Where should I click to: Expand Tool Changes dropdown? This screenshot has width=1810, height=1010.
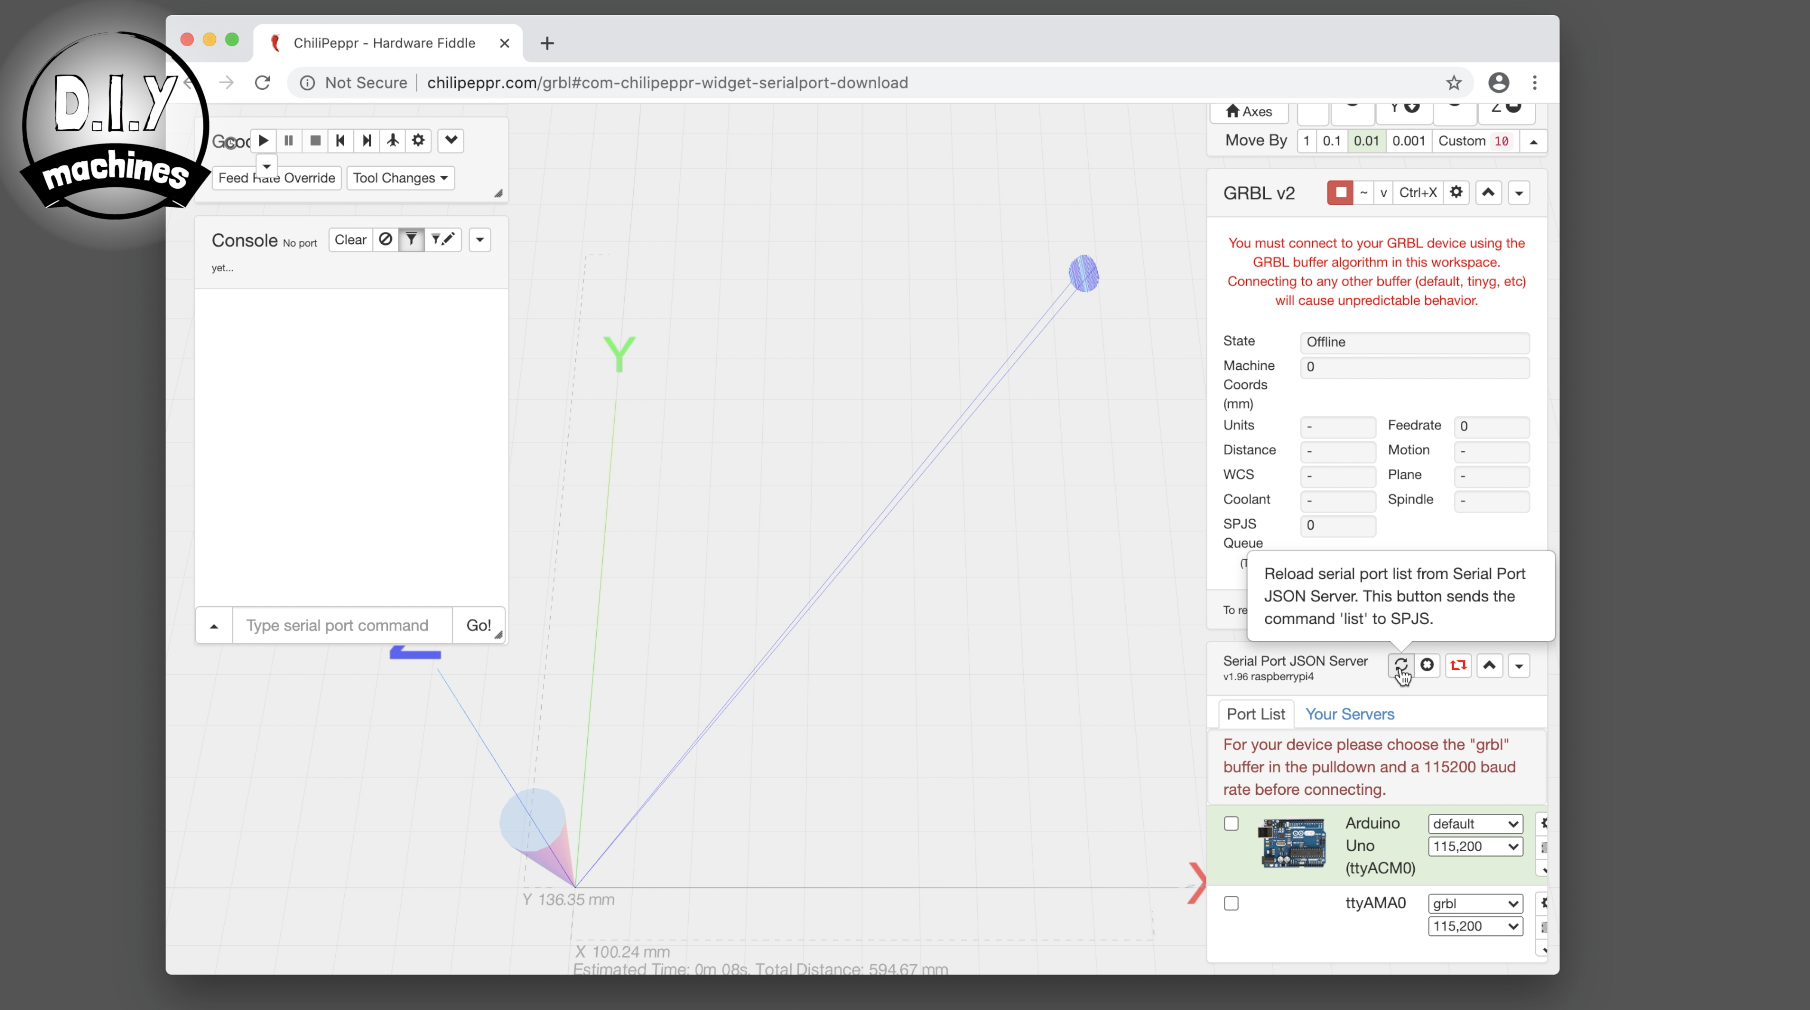tap(400, 178)
